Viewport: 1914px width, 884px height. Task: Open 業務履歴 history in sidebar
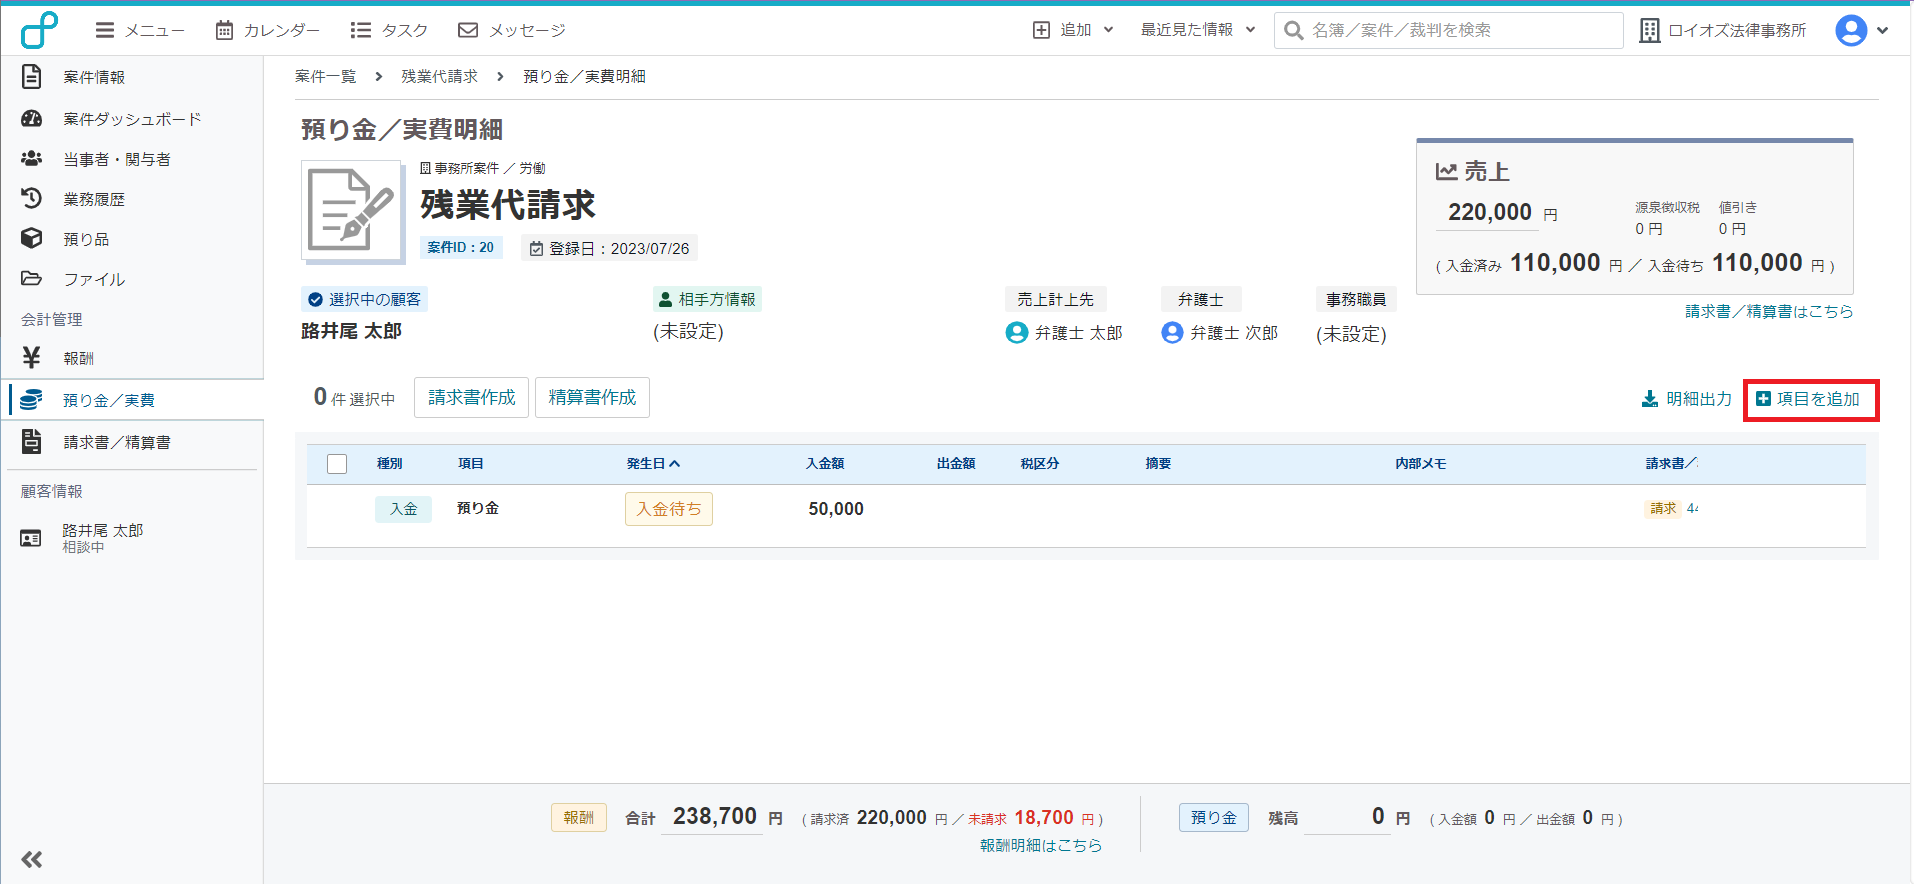click(x=93, y=199)
